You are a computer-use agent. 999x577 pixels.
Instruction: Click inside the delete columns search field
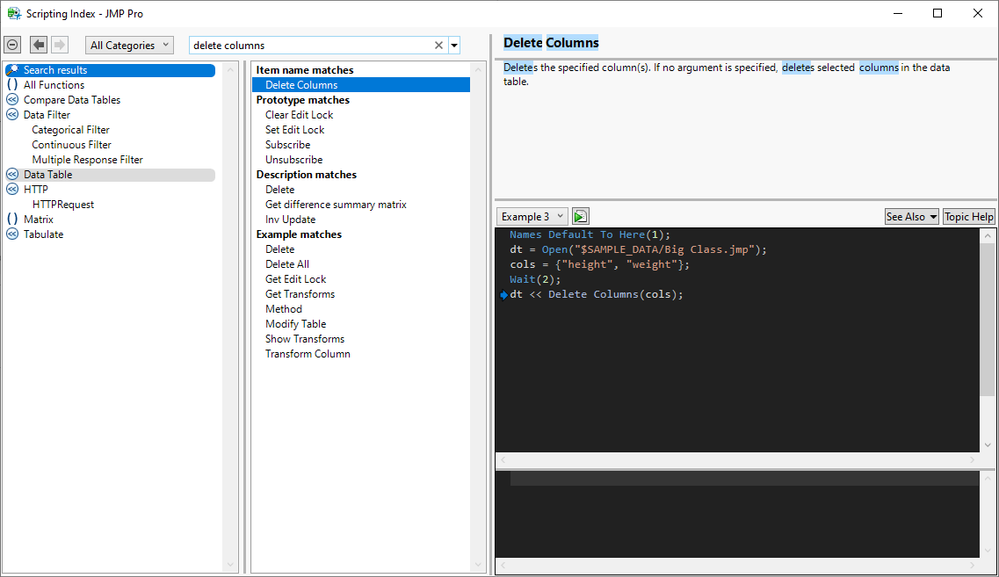coord(310,45)
